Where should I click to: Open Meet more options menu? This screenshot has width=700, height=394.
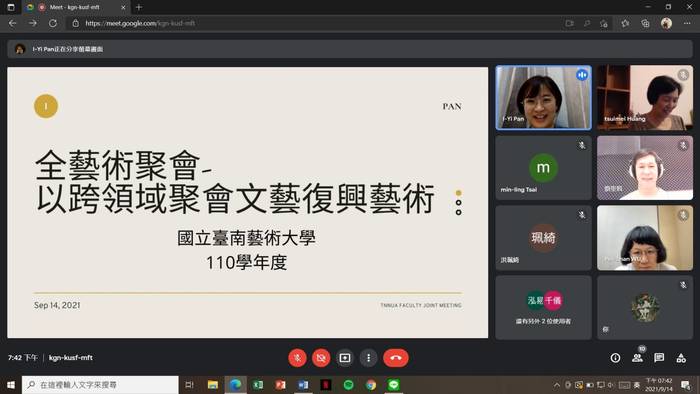click(368, 358)
